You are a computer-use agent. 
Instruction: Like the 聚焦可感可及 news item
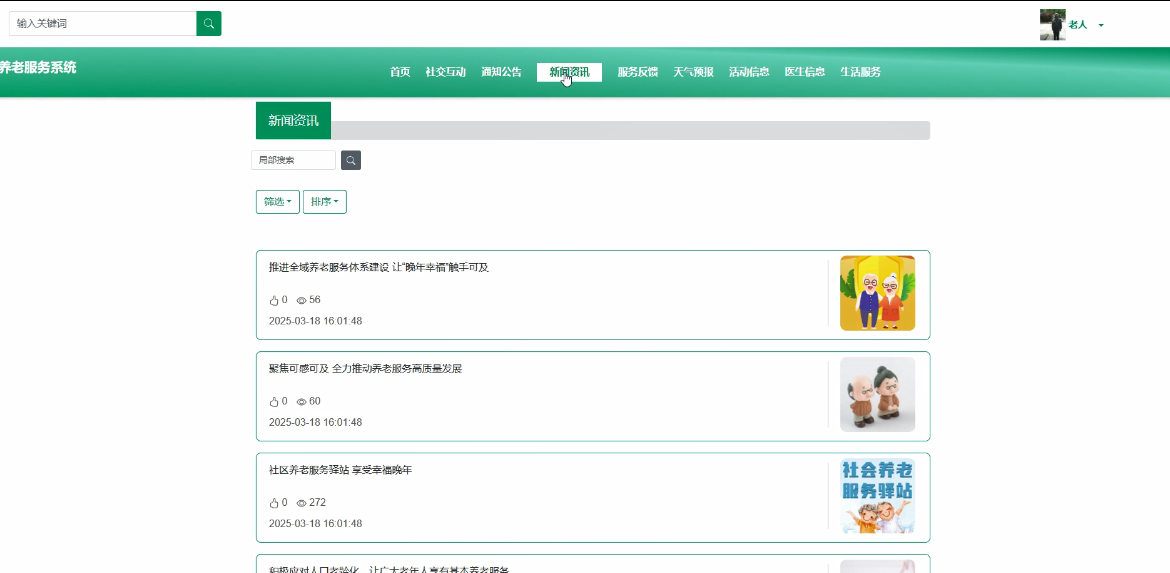273,401
